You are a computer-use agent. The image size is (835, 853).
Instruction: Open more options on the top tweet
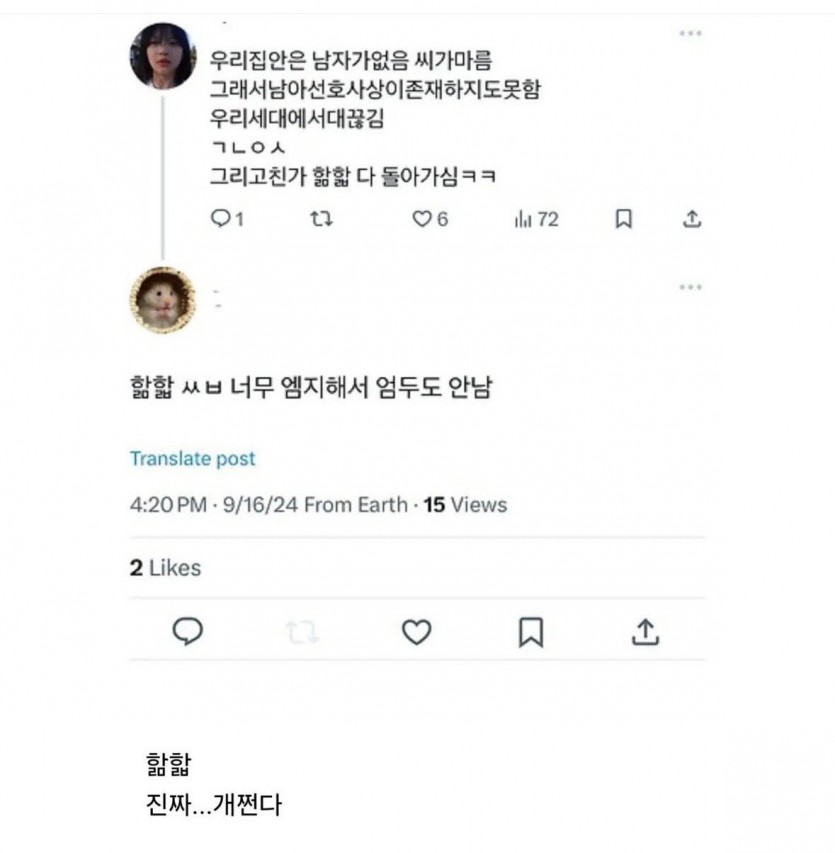click(690, 33)
